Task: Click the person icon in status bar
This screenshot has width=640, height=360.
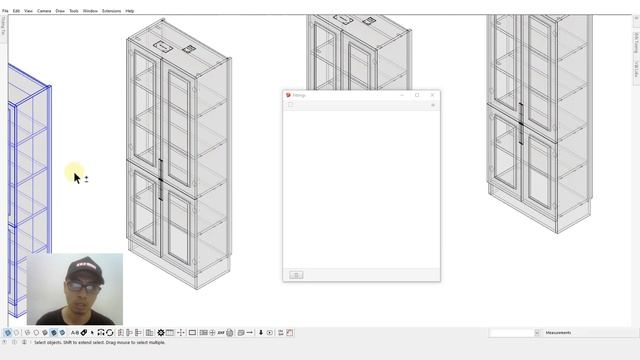Action: (24, 342)
